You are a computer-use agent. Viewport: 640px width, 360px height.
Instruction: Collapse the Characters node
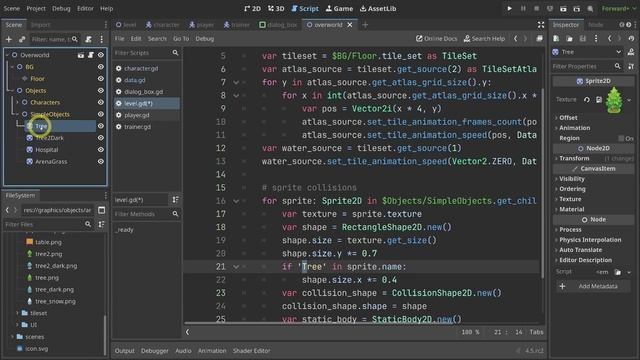point(18,102)
